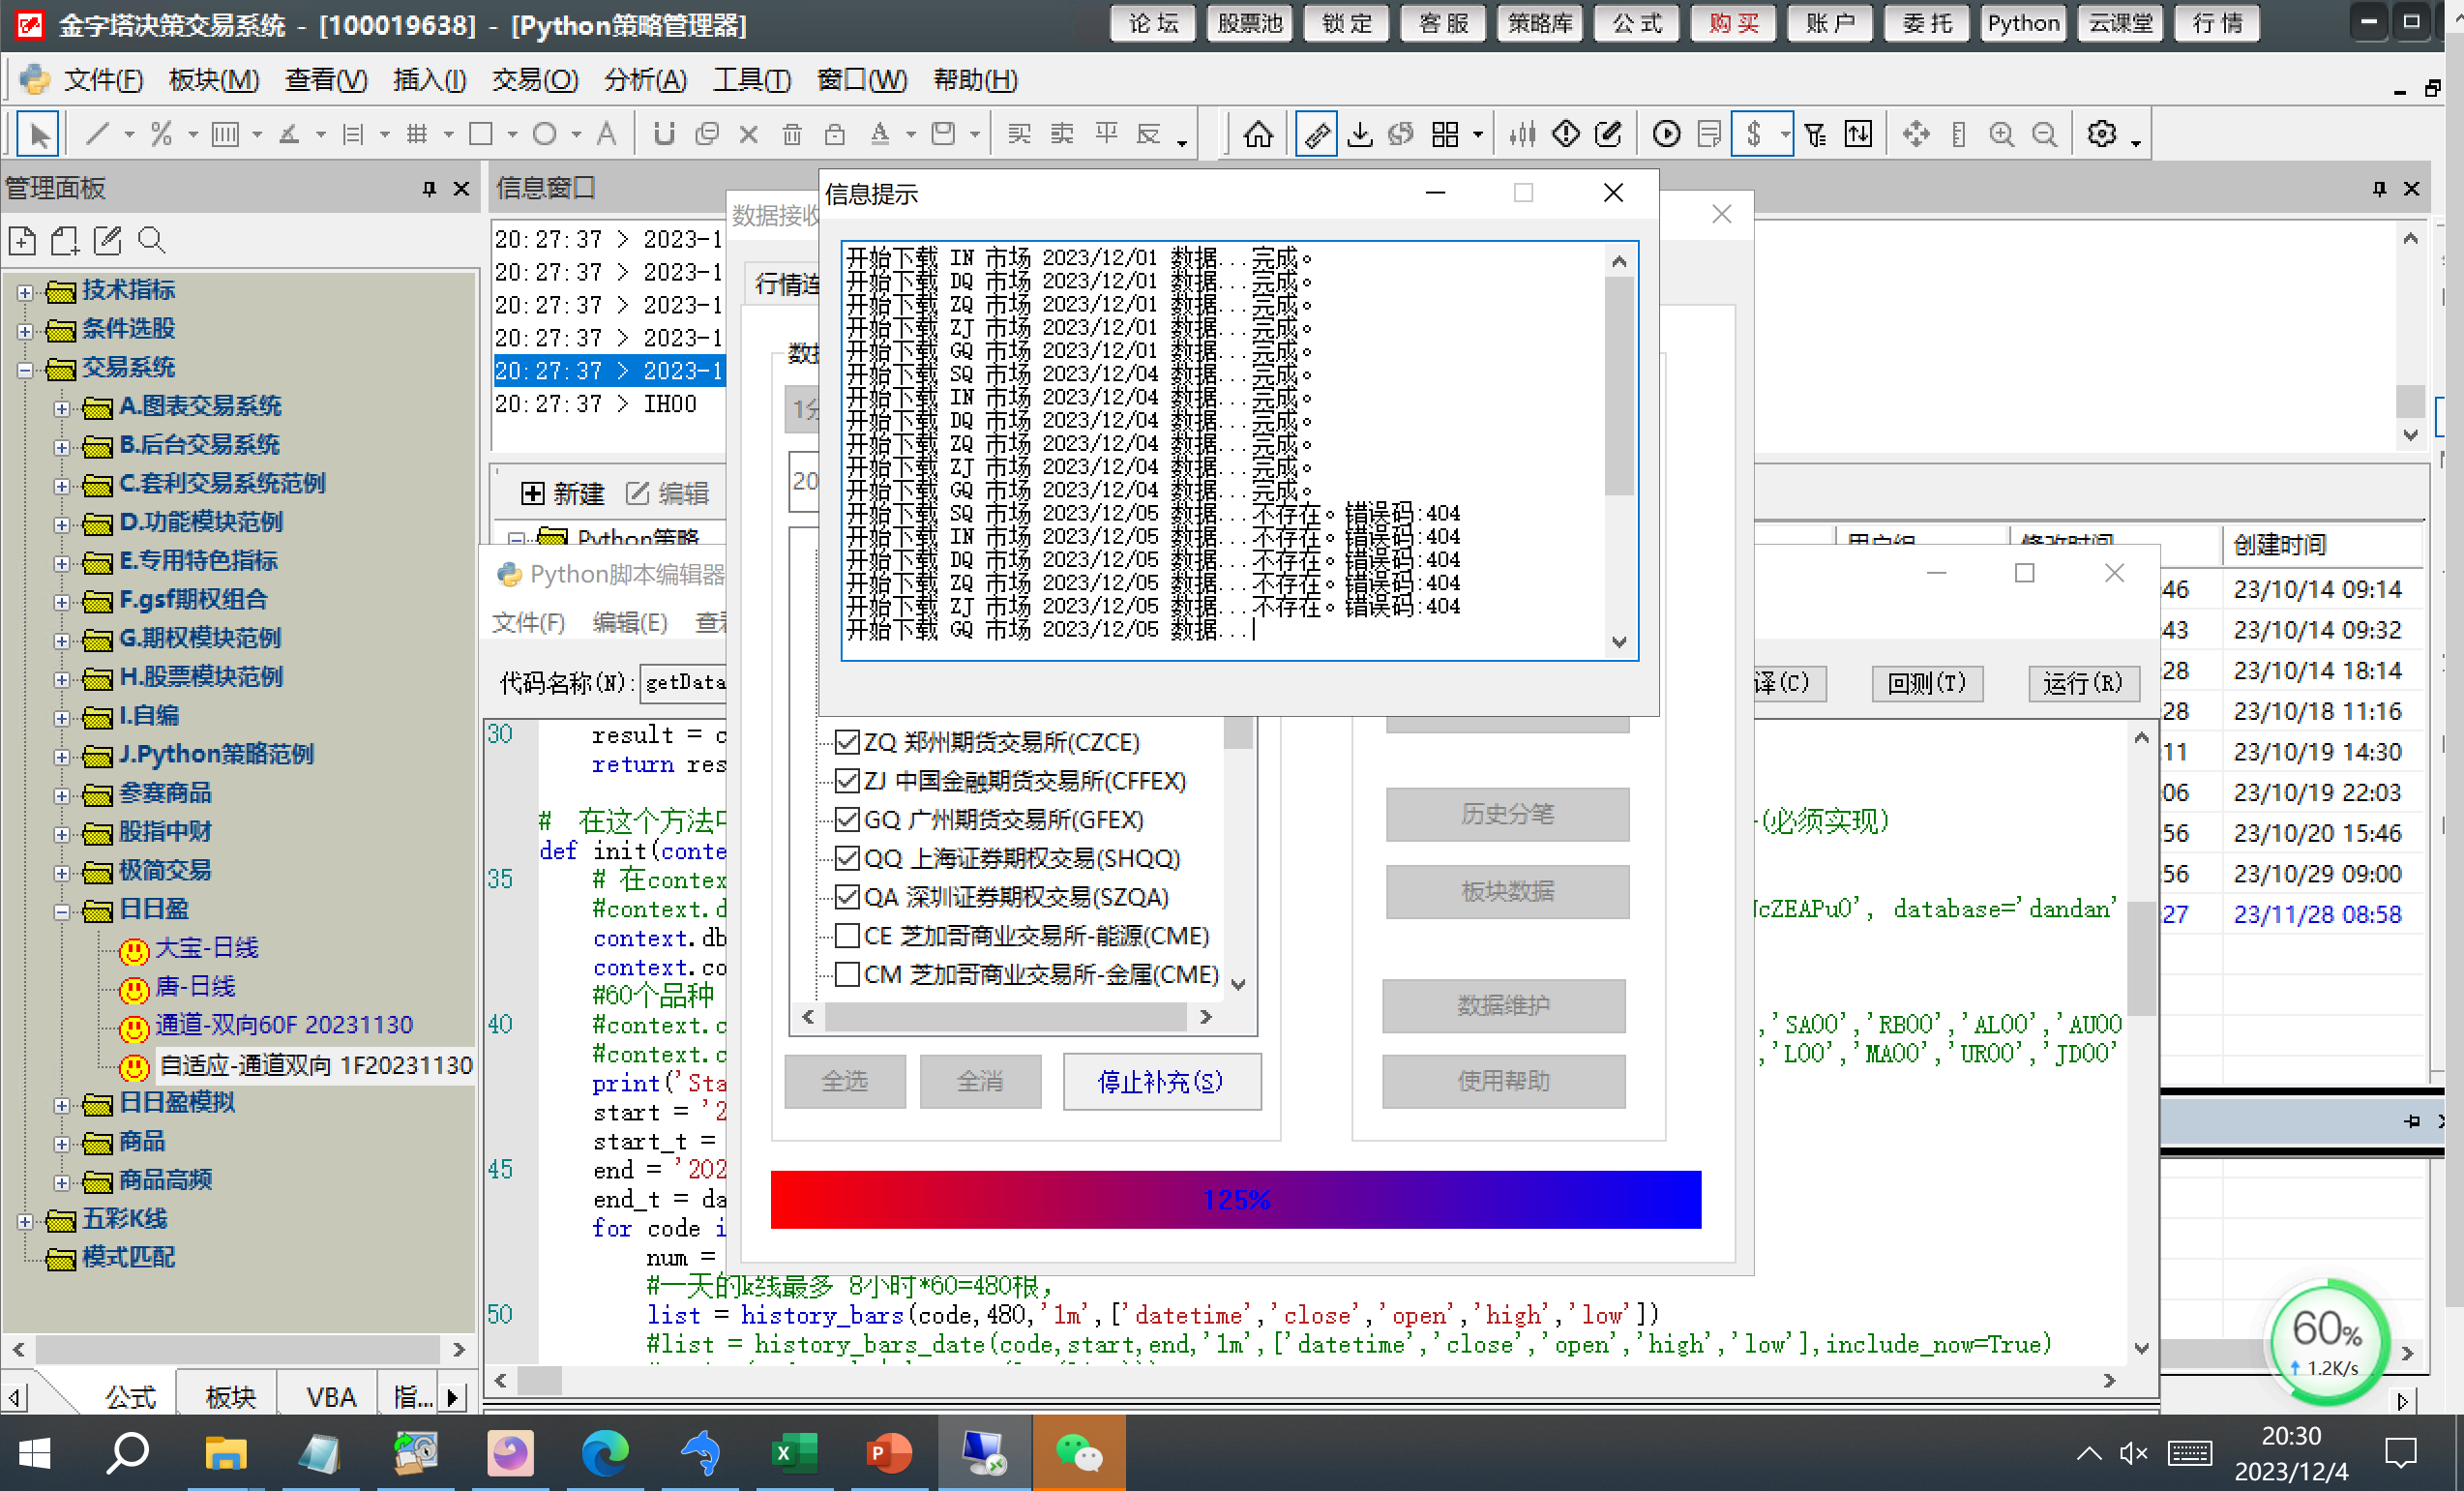Click search magnifier in management panel

click(151, 240)
